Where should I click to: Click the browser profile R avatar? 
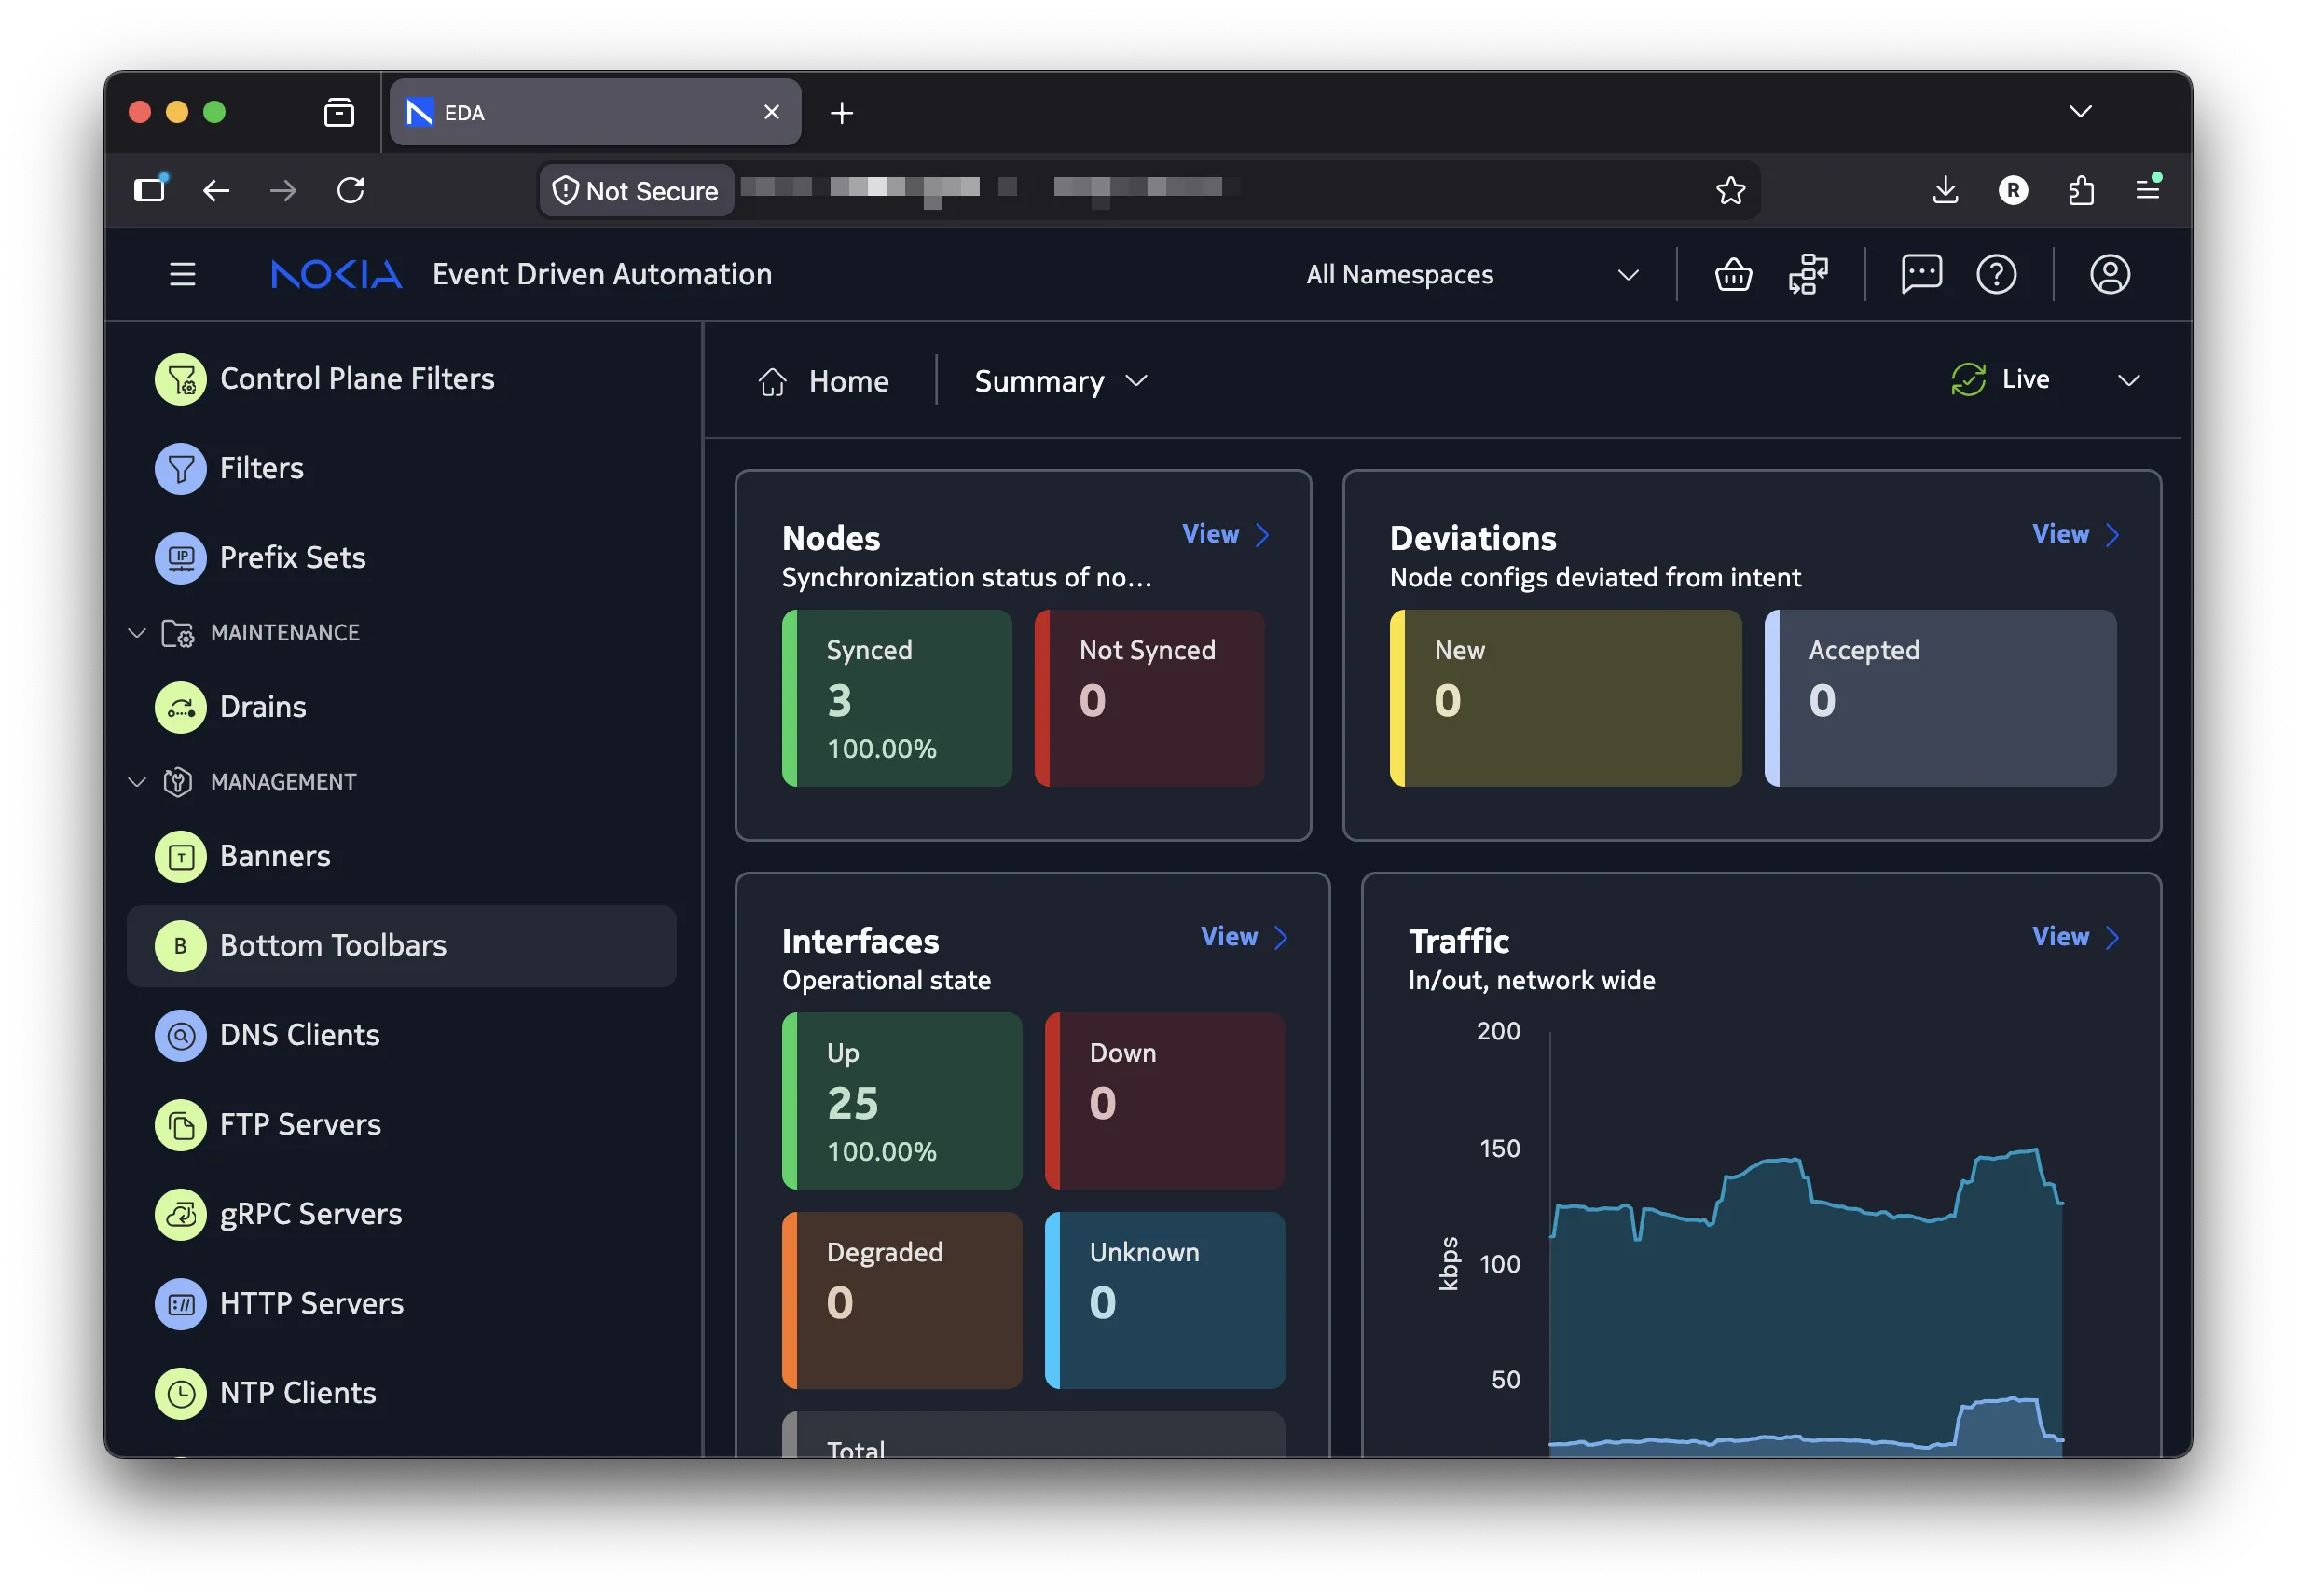[2012, 190]
